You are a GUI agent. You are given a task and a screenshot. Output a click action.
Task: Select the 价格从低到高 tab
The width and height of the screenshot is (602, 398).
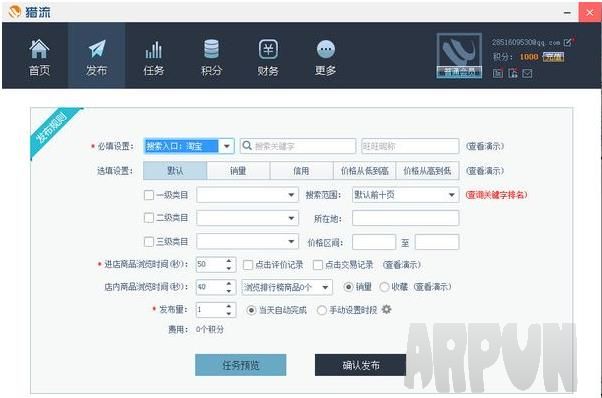click(x=364, y=171)
